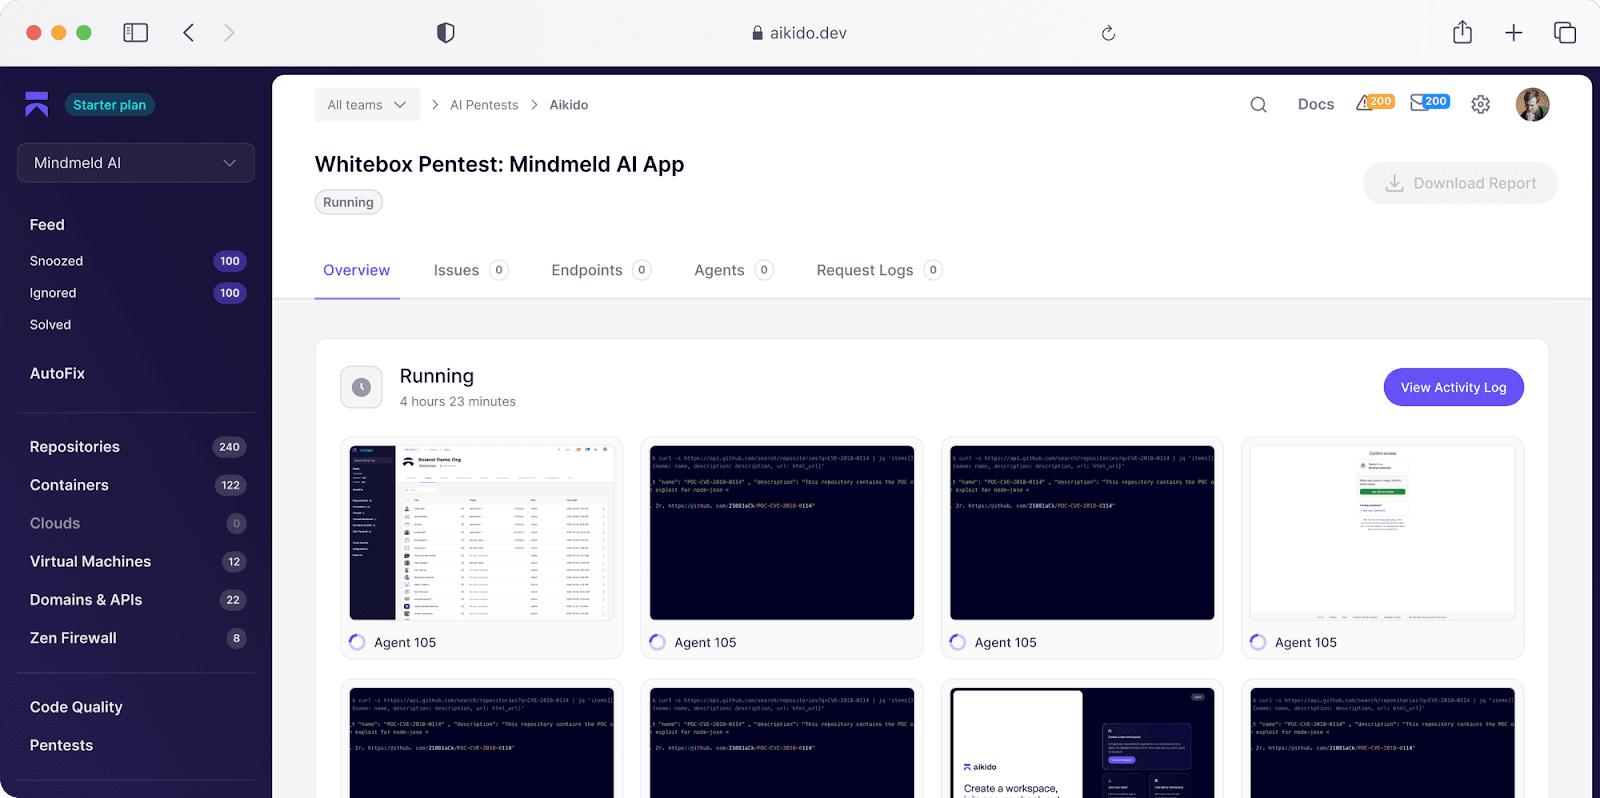Click the aikido.dev address bar
1600x798 pixels.
pyautogui.click(x=799, y=33)
